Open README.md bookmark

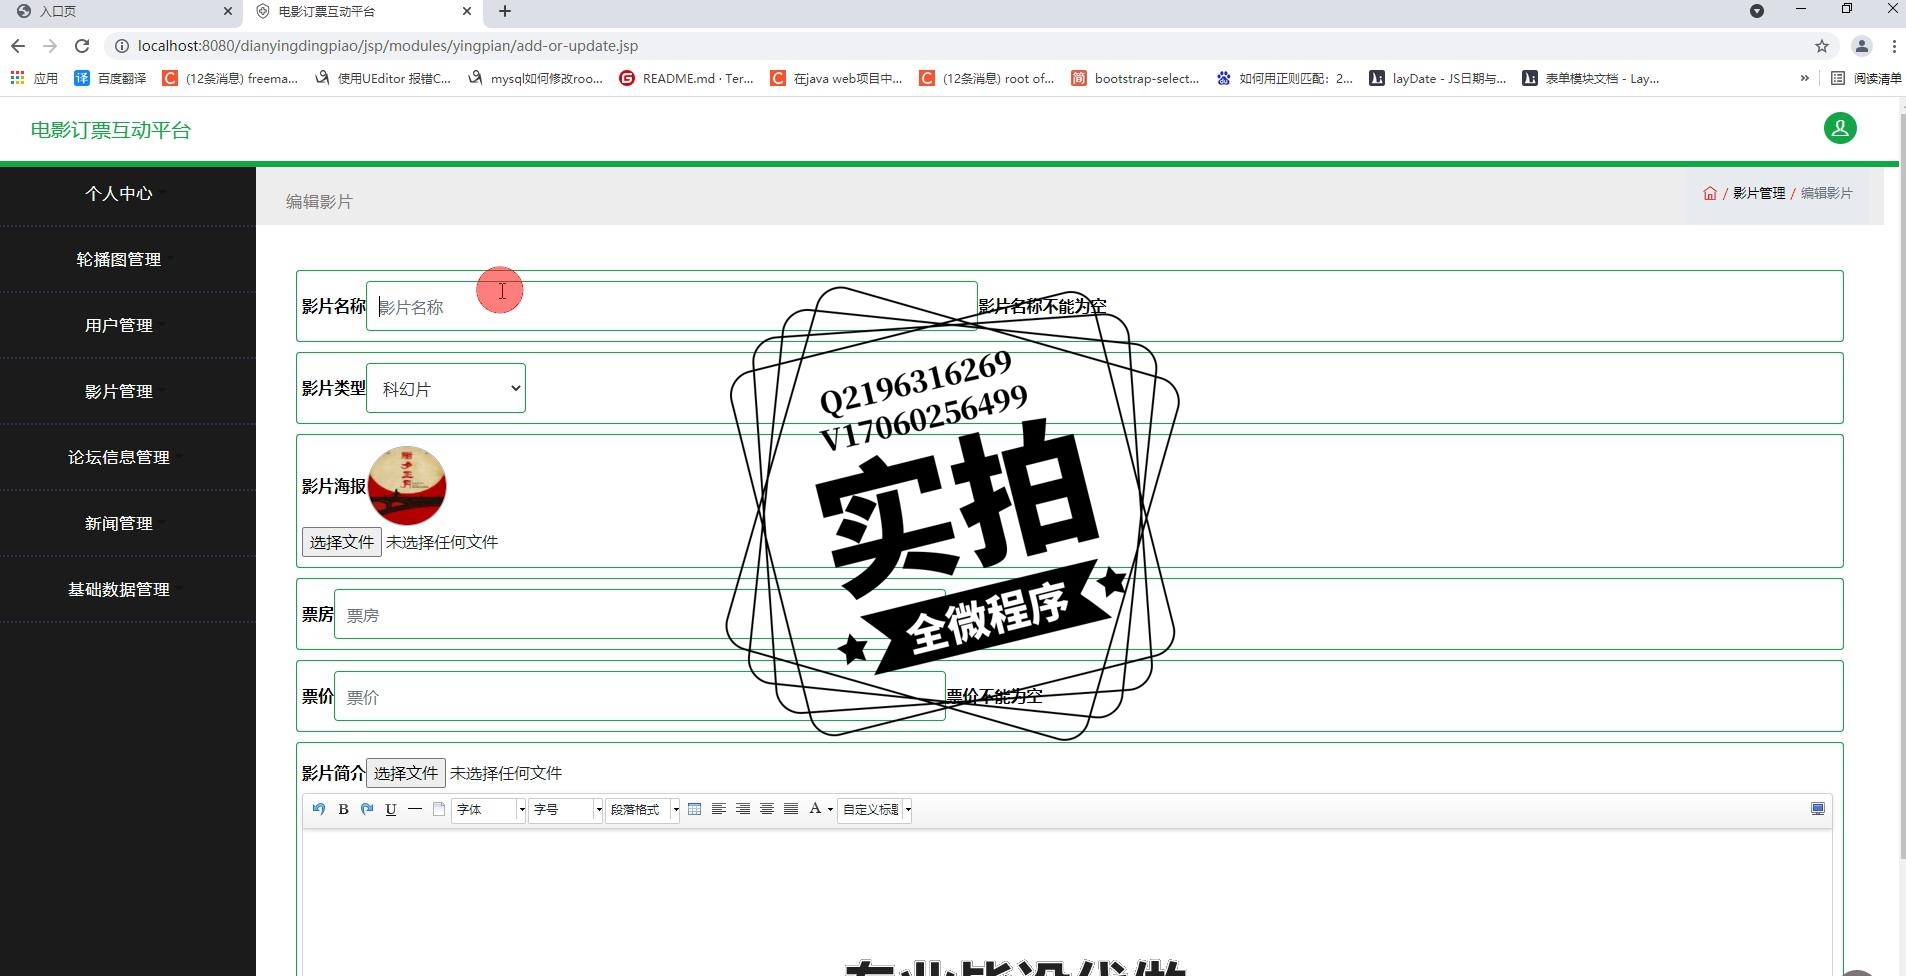coord(686,78)
